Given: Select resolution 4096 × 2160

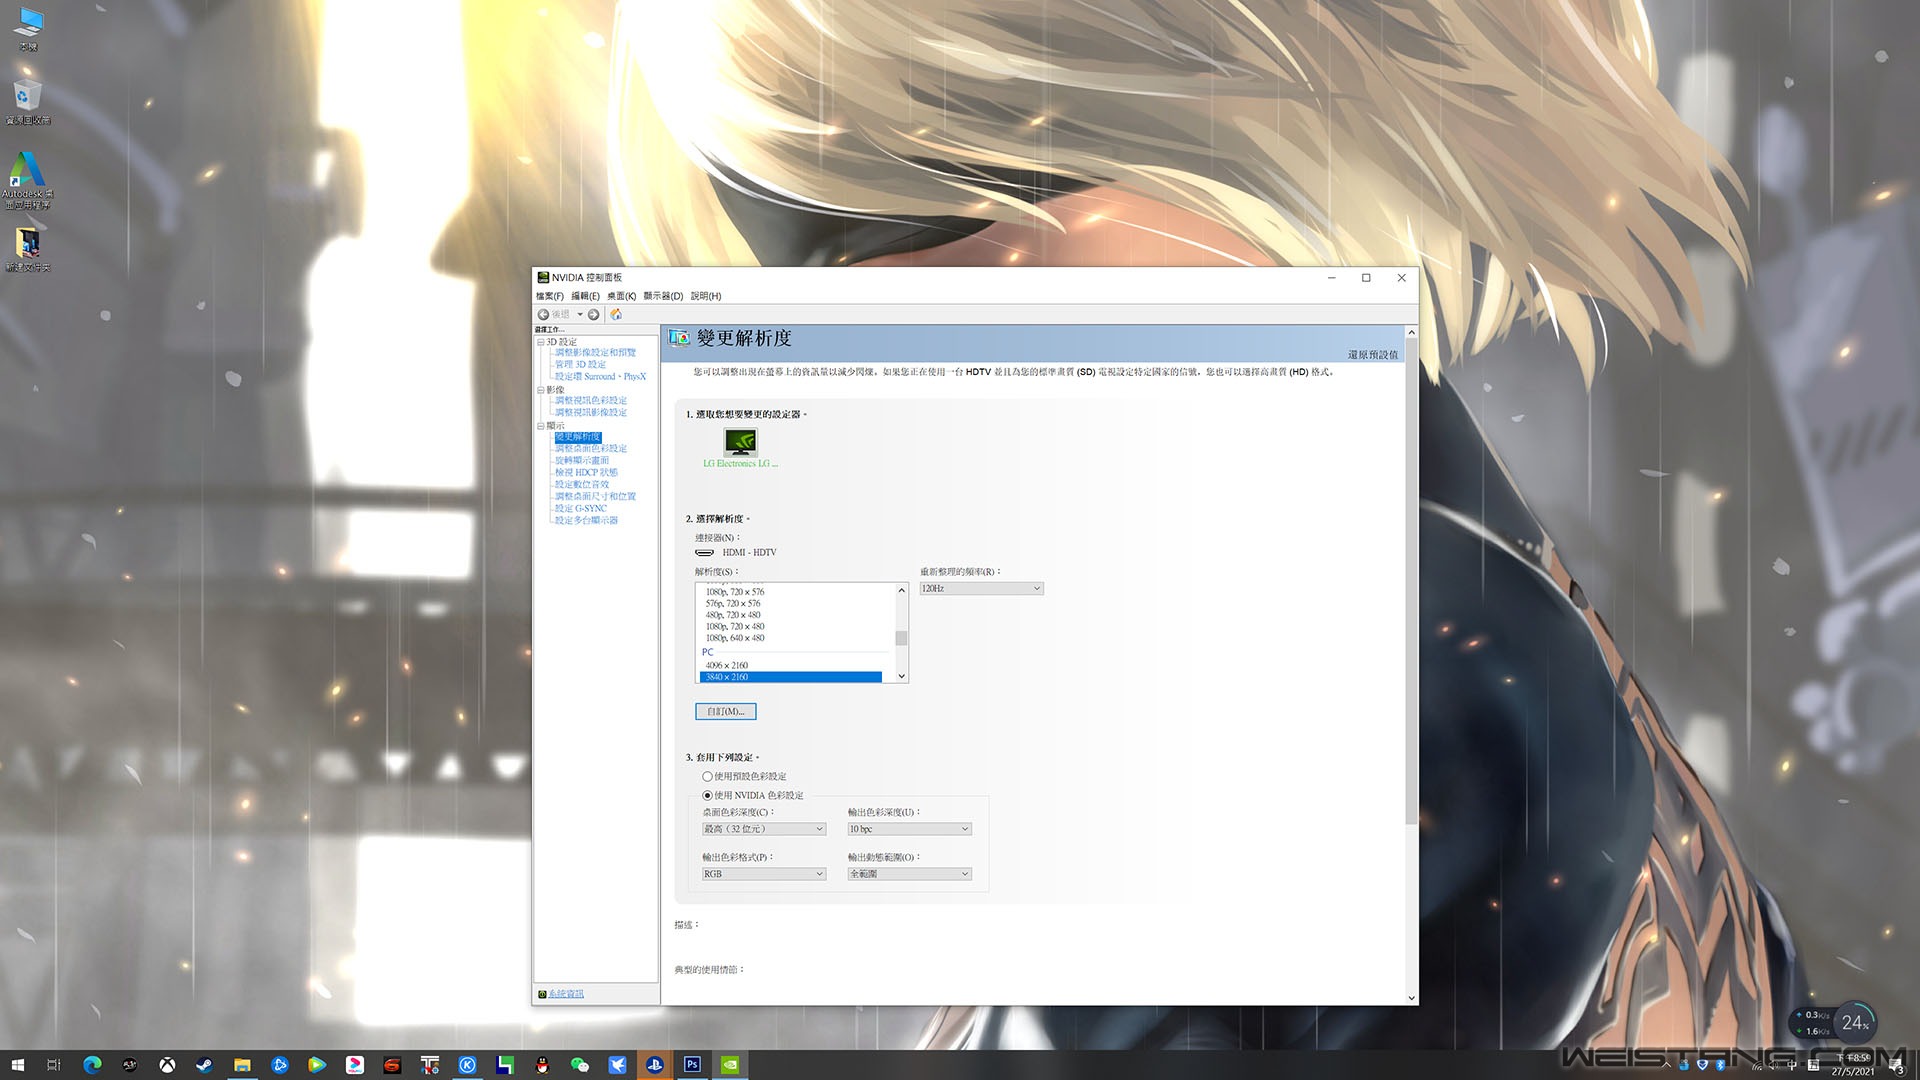Looking at the screenshot, I should (x=727, y=666).
